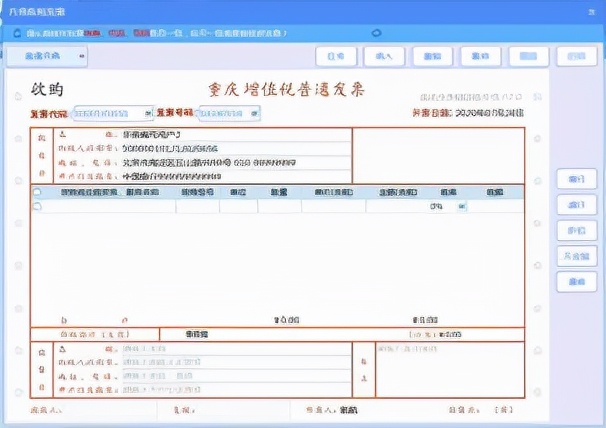This screenshot has height=428, width=606.
Task: Click the buyer name field
Action: (x=237, y=135)
